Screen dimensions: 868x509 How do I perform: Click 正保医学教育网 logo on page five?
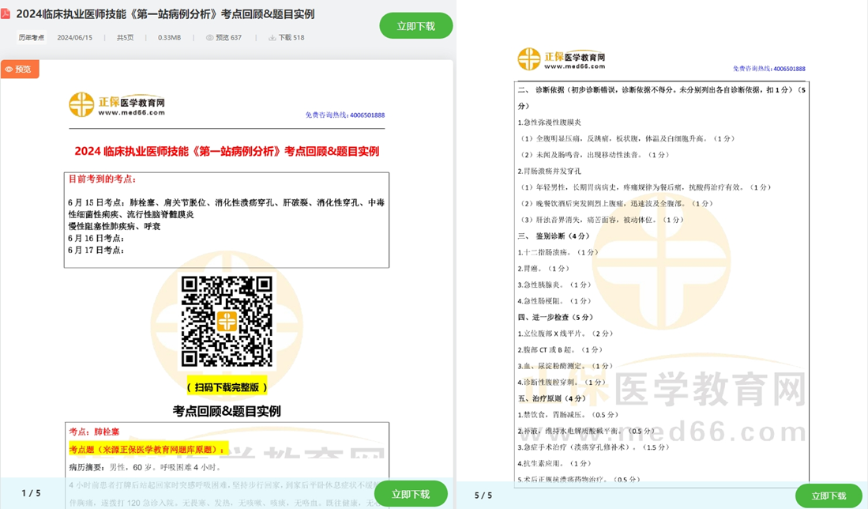[561, 59]
